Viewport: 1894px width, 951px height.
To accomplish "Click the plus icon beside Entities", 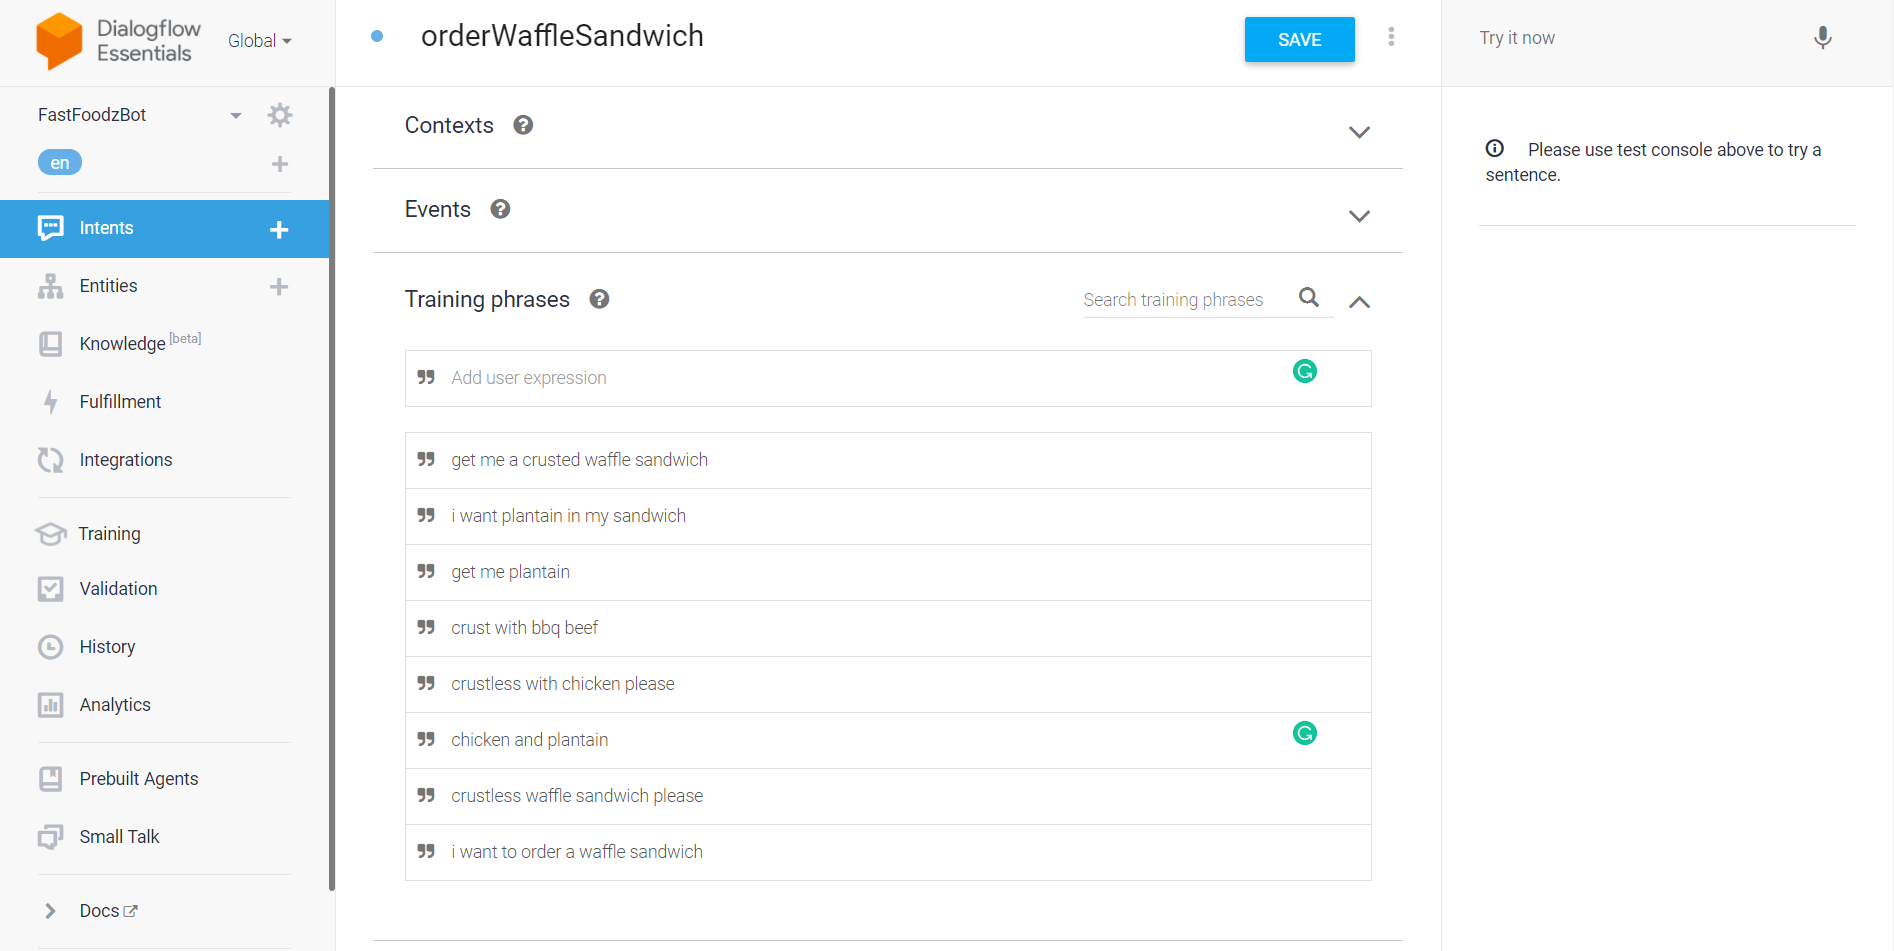I will pyautogui.click(x=279, y=287).
